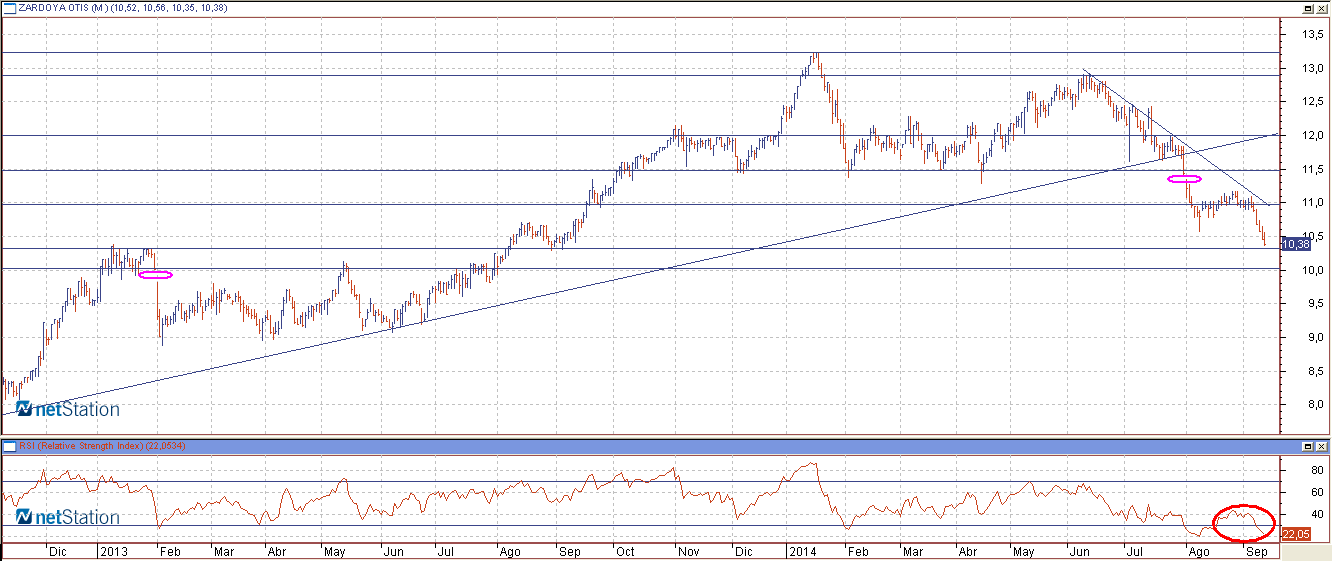
Task: Click the Feb 2013 label on time axis
Action: pyautogui.click(x=169, y=552)
